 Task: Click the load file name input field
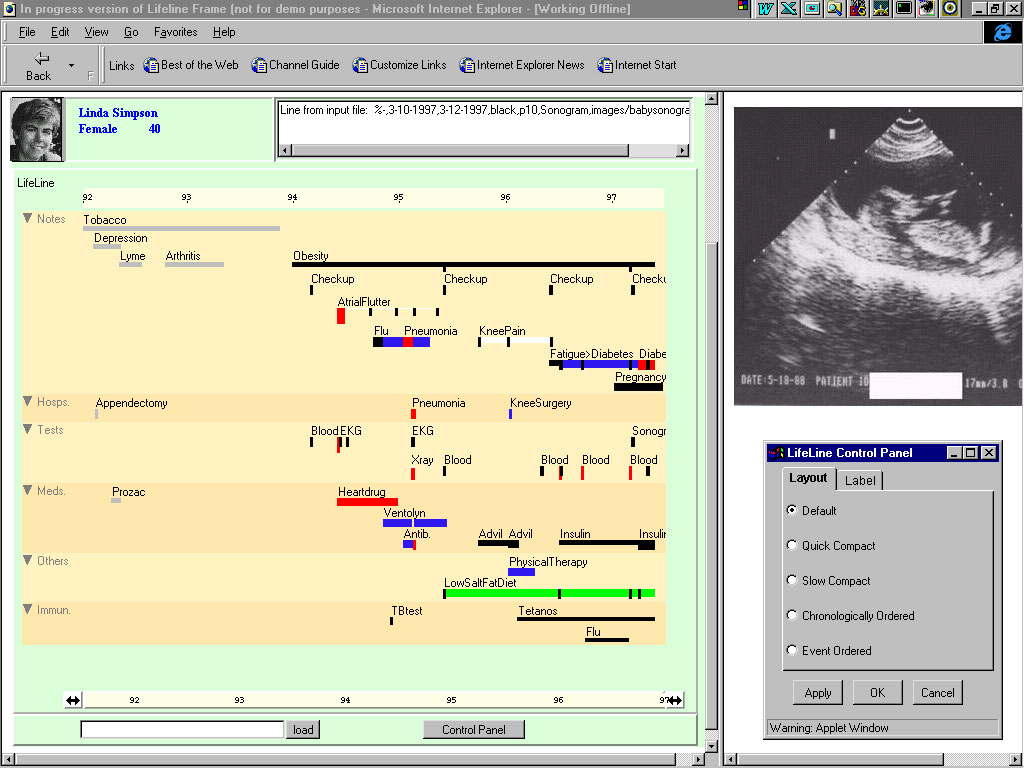[x=182, y=729]
